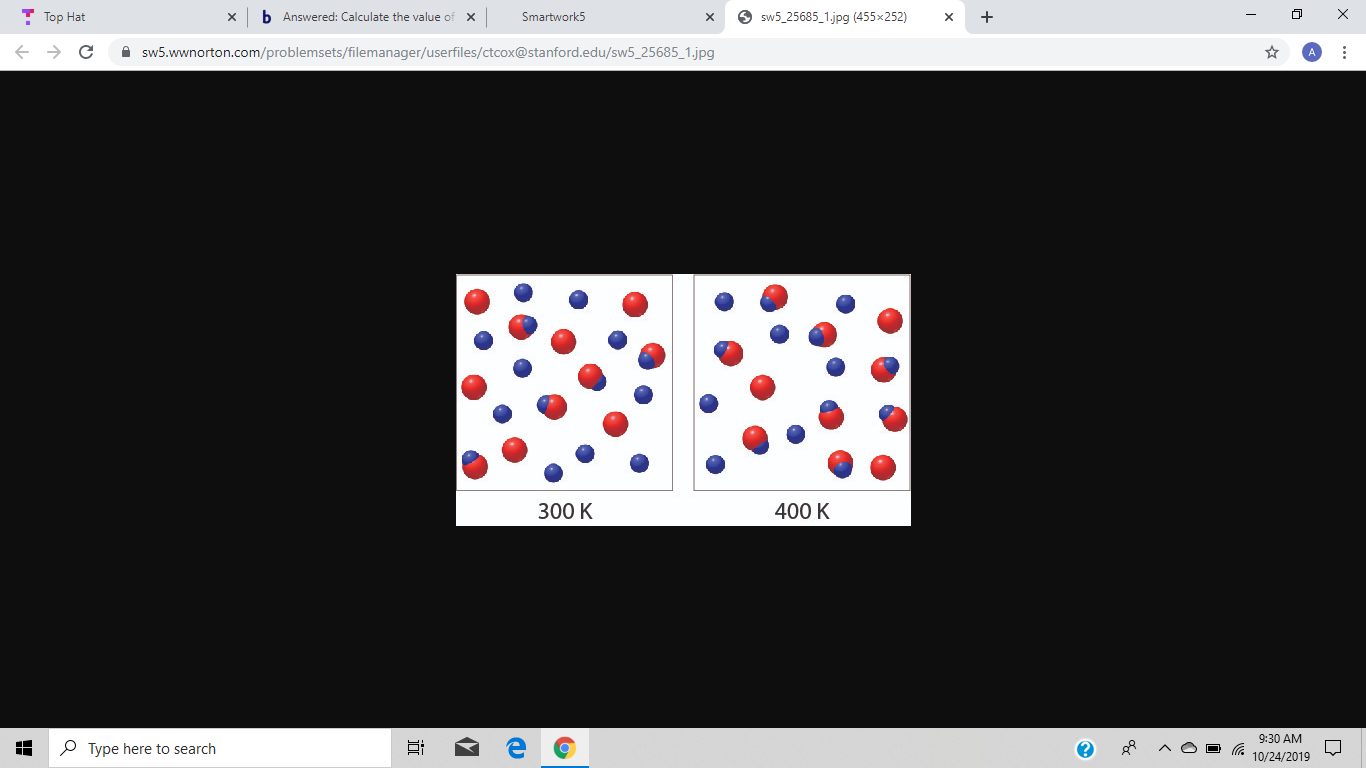Open the Get Help tray icon
Screen dimensions: 1366x768
click(1086, 748)
